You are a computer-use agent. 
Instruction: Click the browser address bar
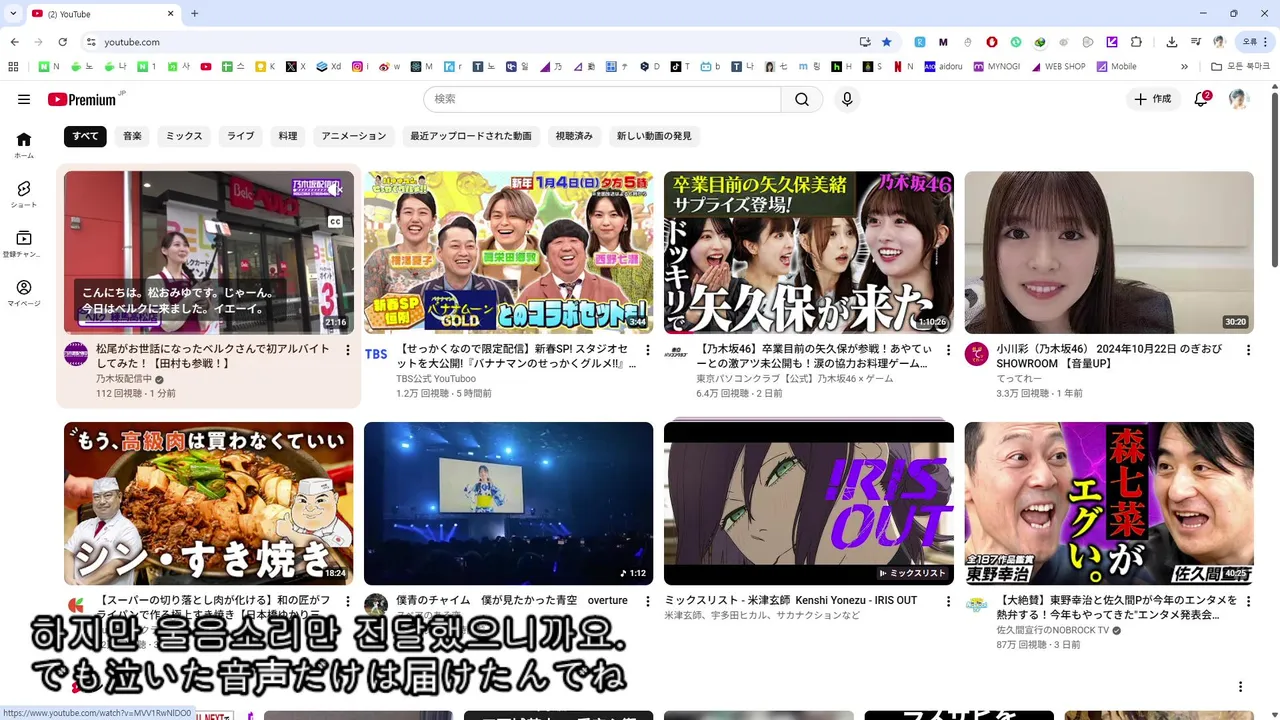click(470, 42)
